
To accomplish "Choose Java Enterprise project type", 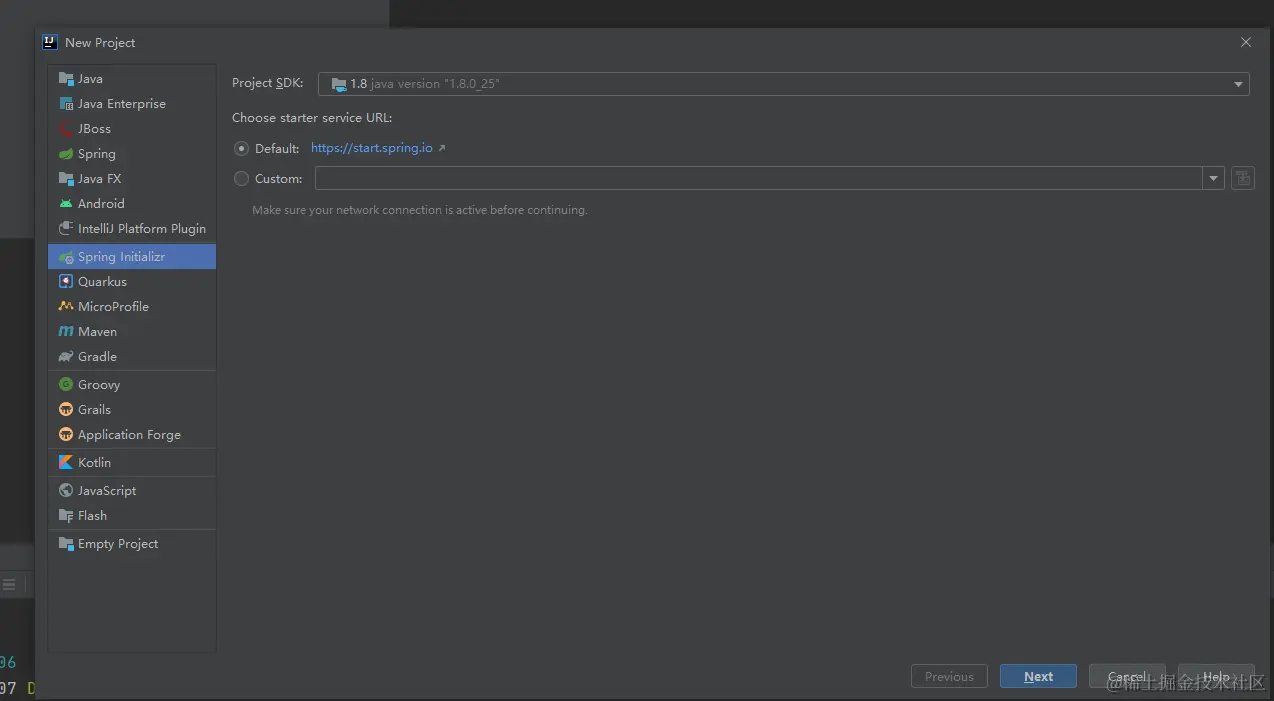I will [132, 104].
